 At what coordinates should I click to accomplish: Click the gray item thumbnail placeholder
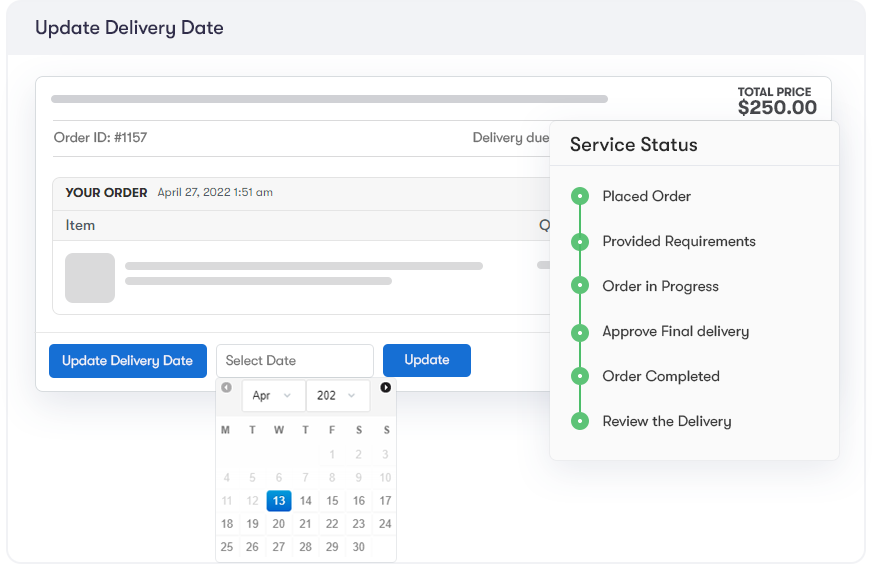point(90,278)
